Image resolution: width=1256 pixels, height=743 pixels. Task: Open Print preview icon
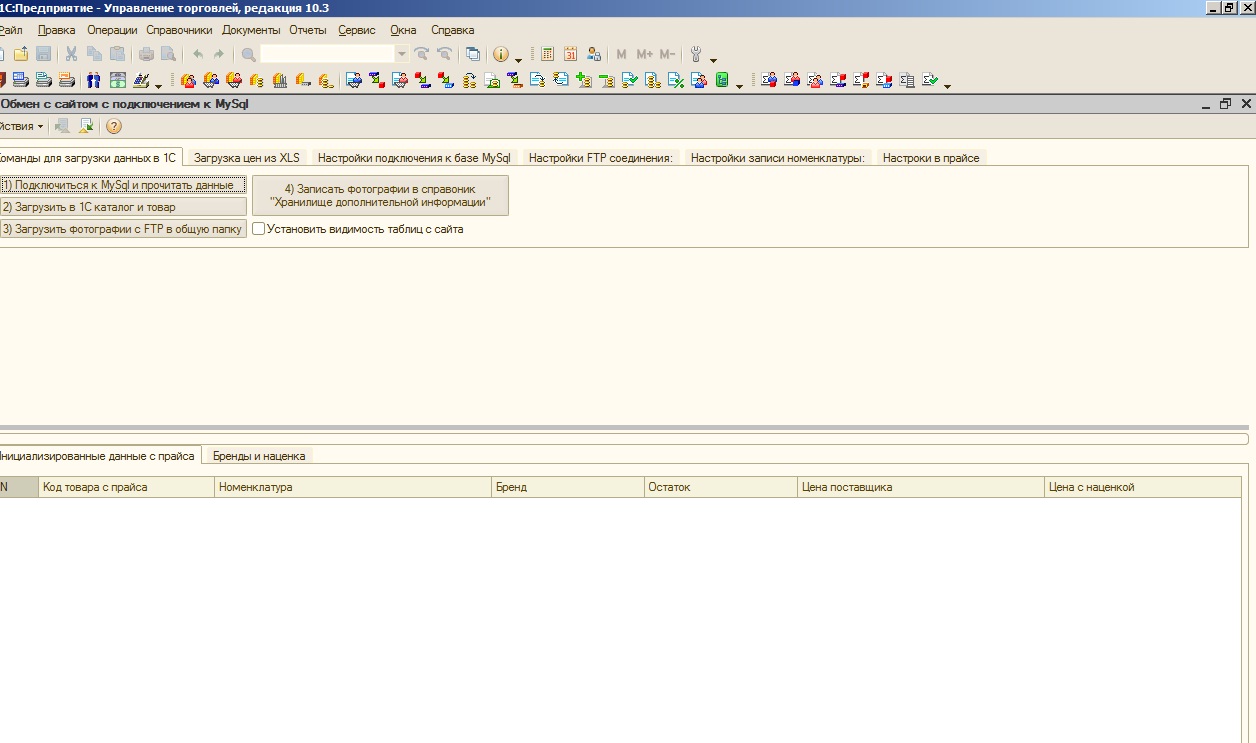(x=168, y=54)
